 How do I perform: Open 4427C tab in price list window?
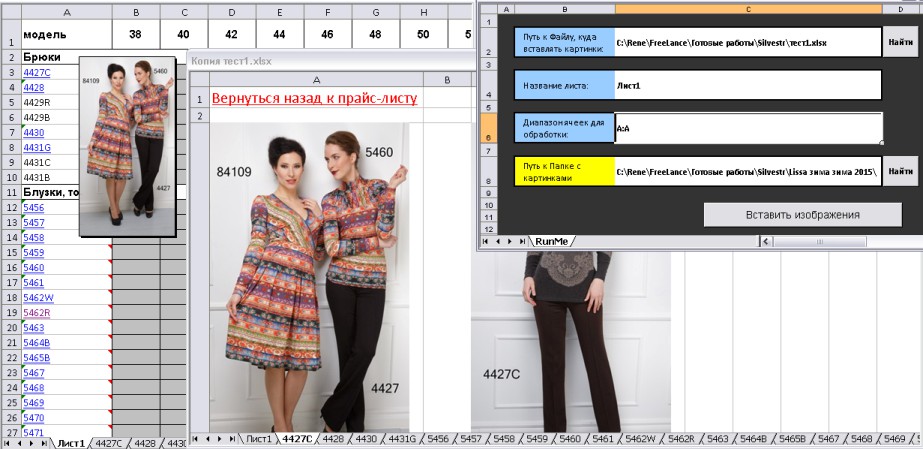pos(108,443)
